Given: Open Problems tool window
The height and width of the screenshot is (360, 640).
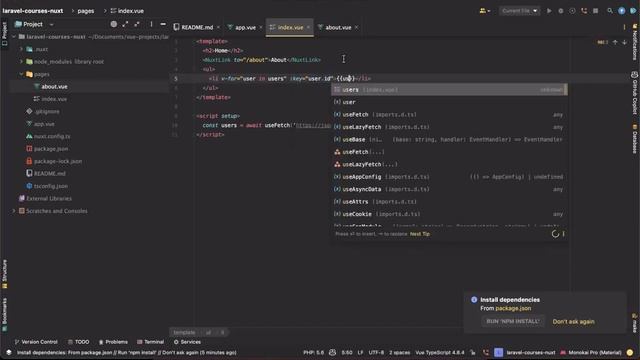Looking at the screenshot, I should [113, 342].
